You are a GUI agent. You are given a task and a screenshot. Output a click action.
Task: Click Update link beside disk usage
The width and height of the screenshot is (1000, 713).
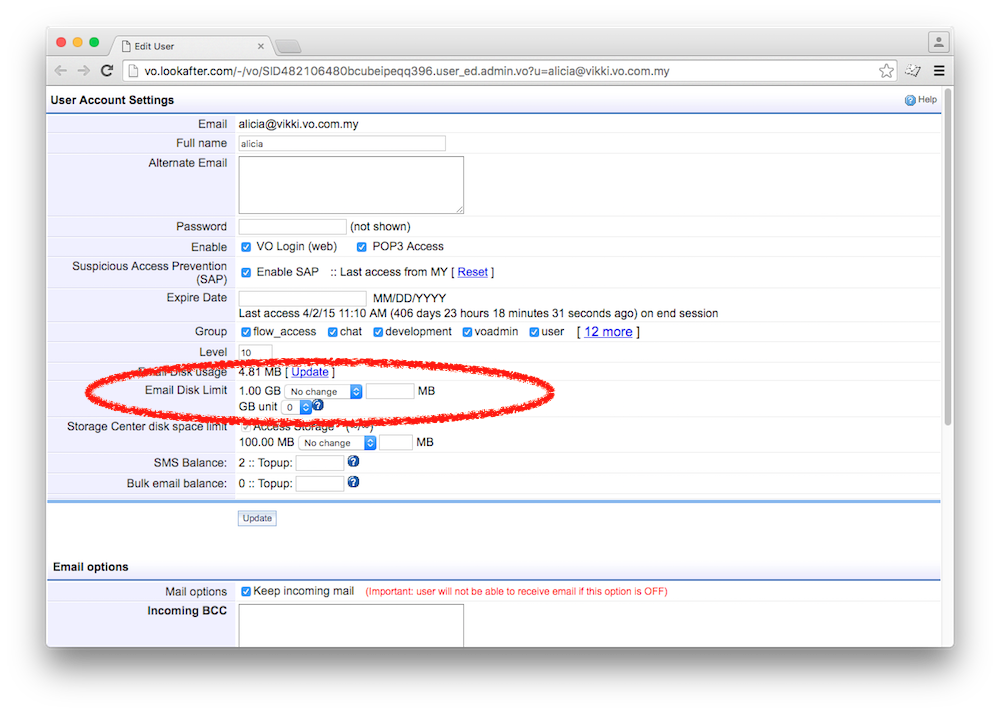310,372
